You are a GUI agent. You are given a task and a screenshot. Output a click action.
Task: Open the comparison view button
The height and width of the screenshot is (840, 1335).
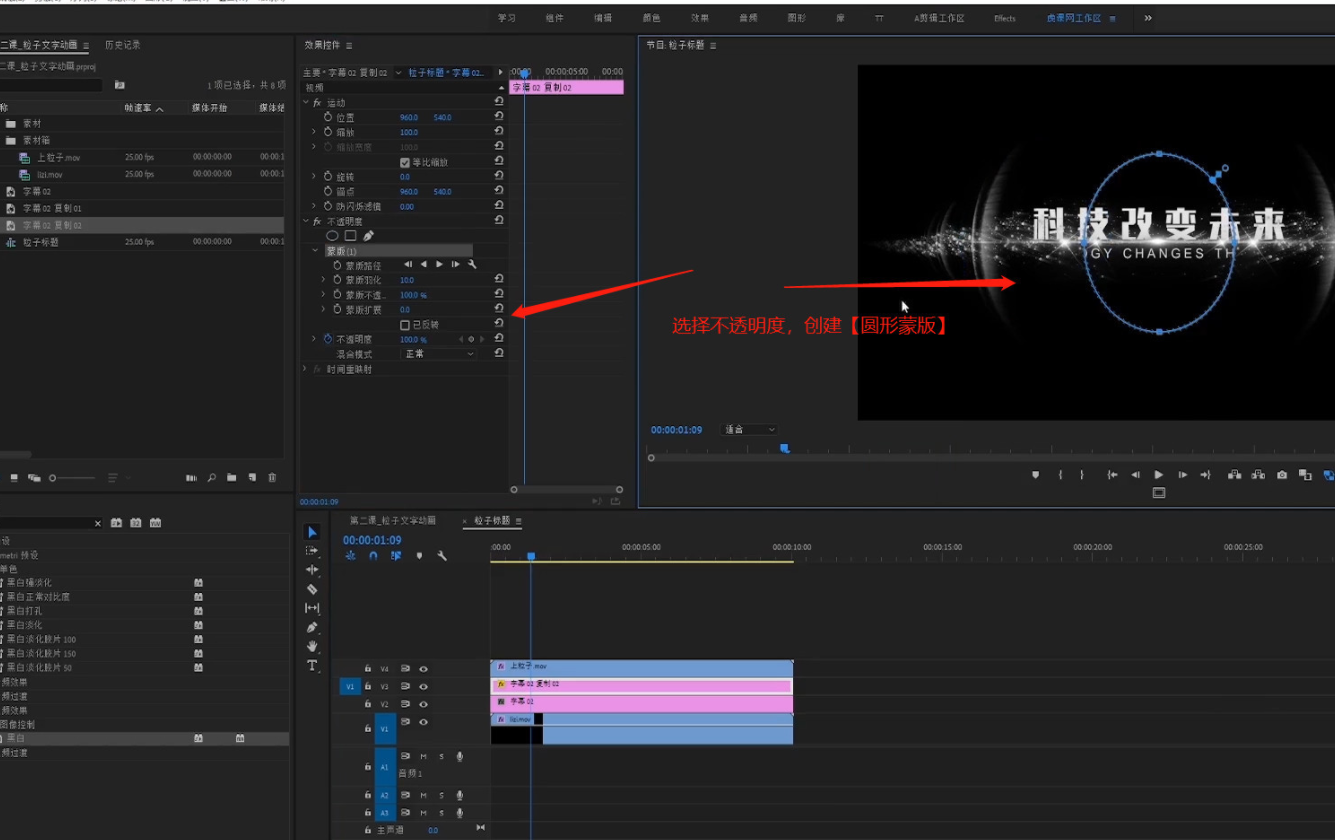click(x=1305, y=475)
